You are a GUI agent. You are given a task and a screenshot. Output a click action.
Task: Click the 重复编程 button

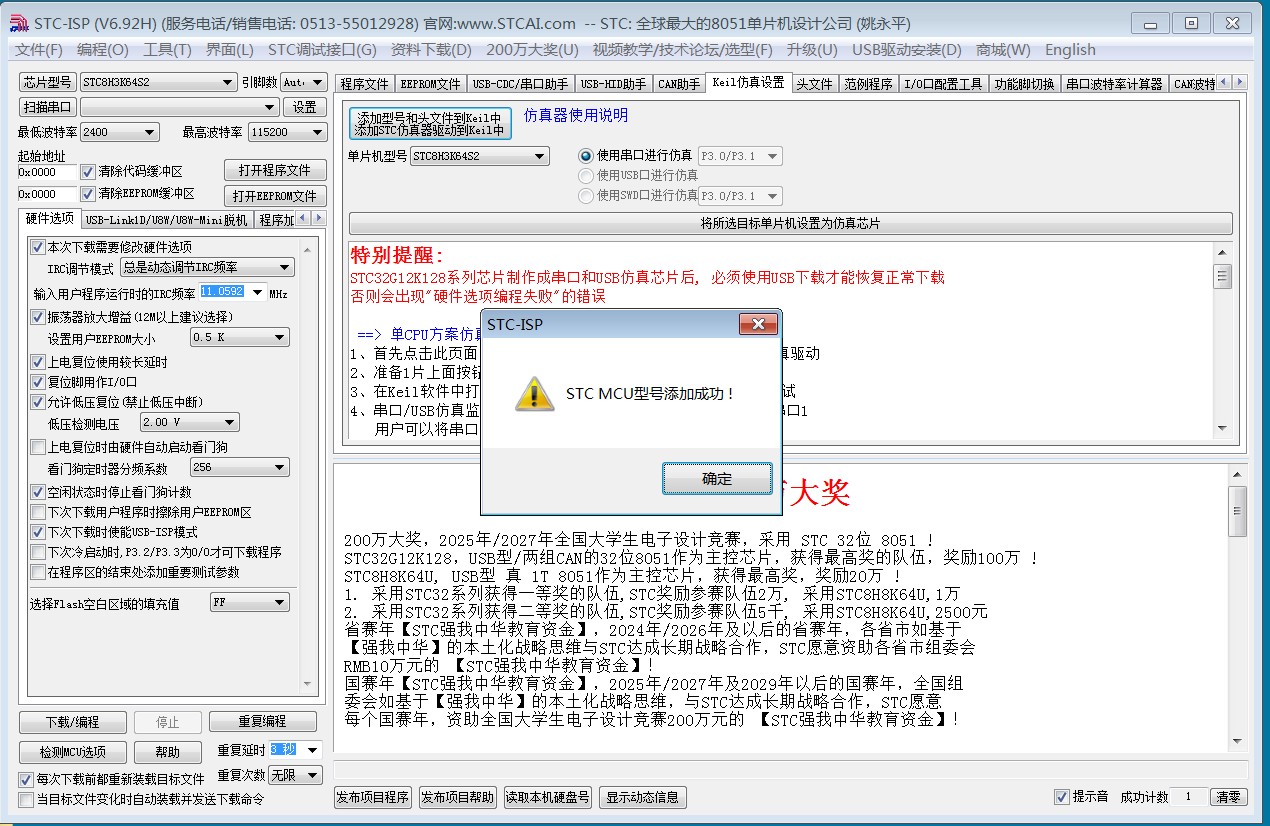(x=262, y=721)
